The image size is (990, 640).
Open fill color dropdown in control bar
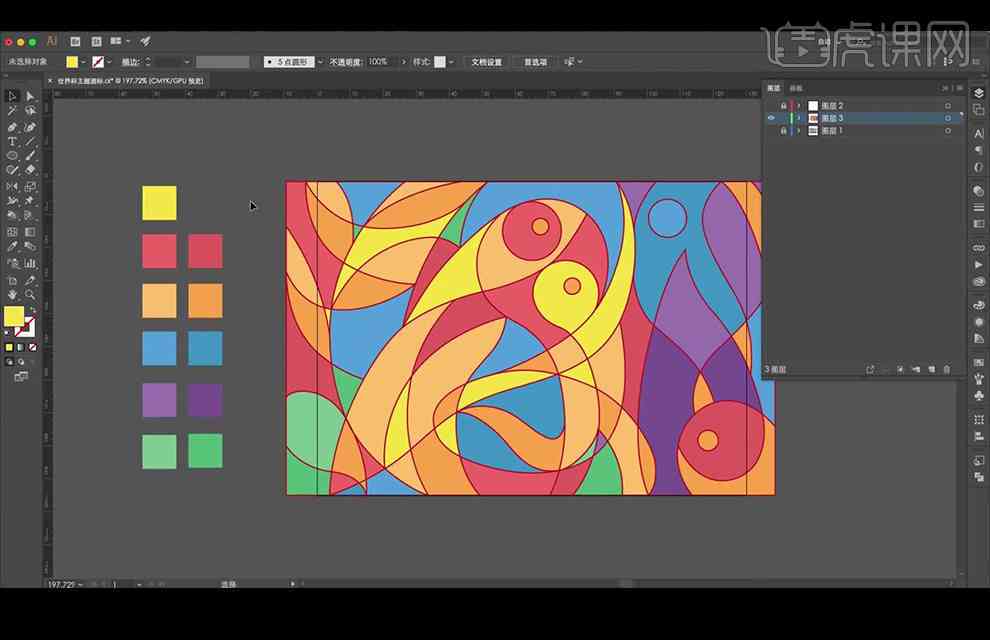(83, 62)
